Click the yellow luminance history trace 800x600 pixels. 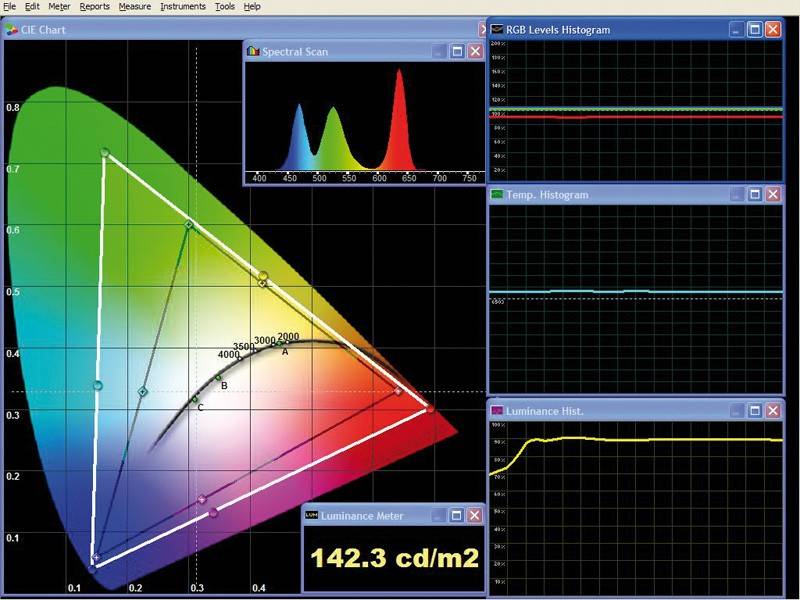point(636,439)
